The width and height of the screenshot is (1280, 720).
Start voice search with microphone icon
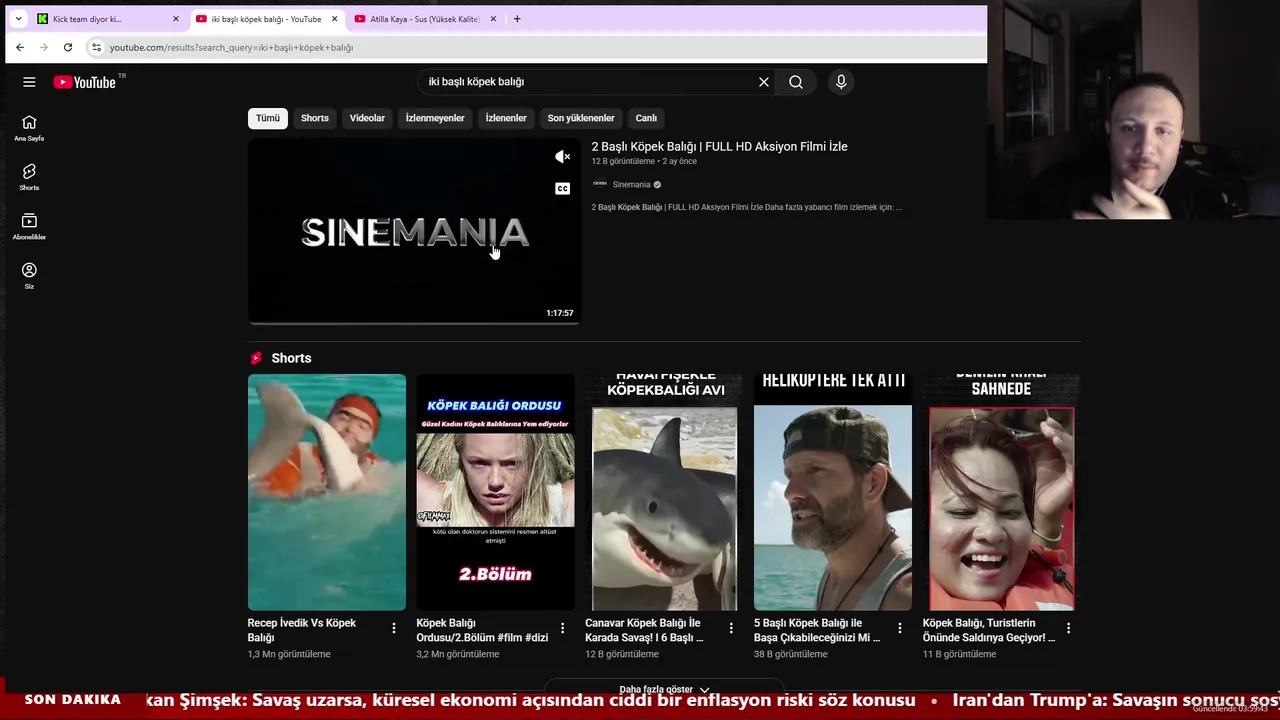841,82
